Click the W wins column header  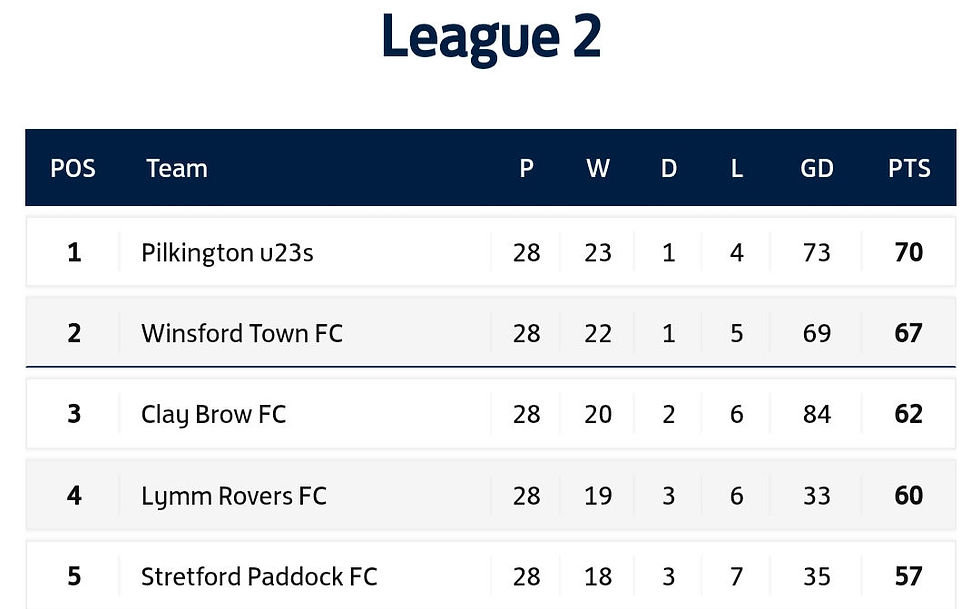pyautogui.click(x=598, y=168)
